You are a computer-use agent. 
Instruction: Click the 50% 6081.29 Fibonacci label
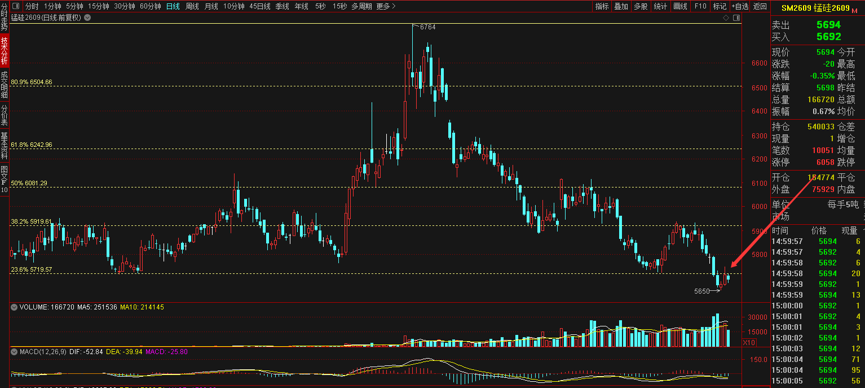click(29, 183)
